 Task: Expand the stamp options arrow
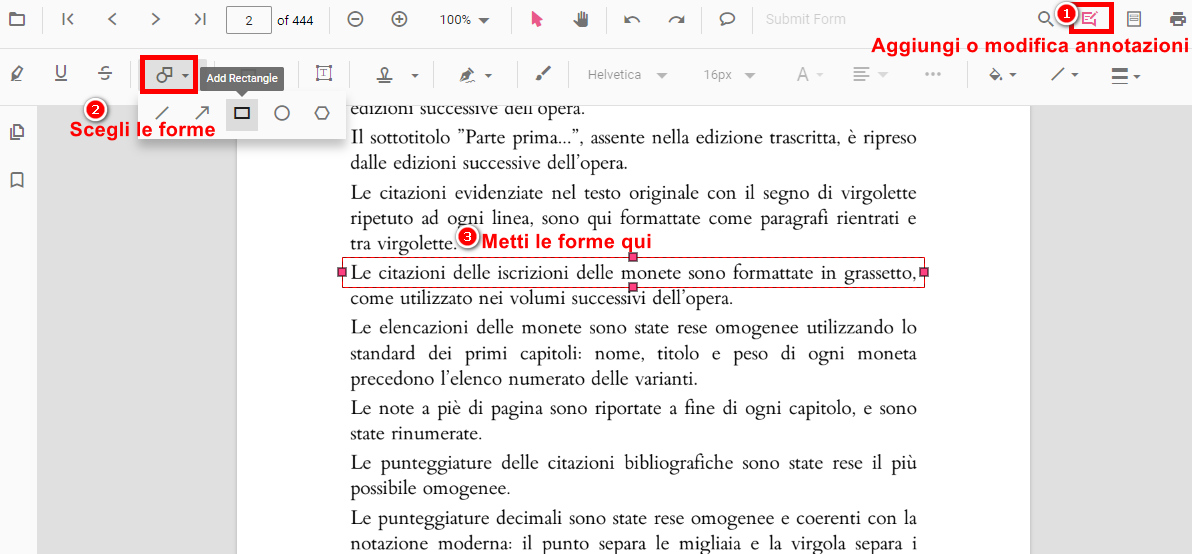click(415, 75)
